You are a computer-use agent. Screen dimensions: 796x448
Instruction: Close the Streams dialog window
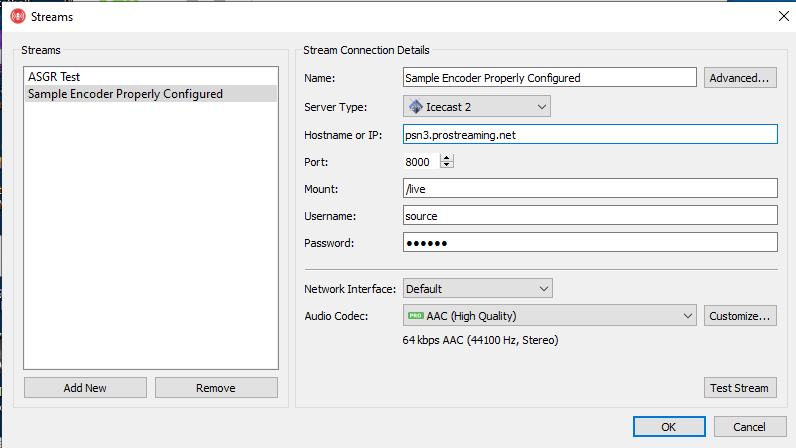tap(781, 16)
